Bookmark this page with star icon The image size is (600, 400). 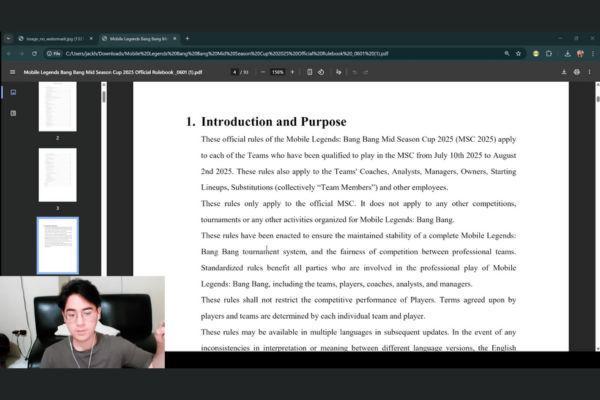(x=518, y=54)
